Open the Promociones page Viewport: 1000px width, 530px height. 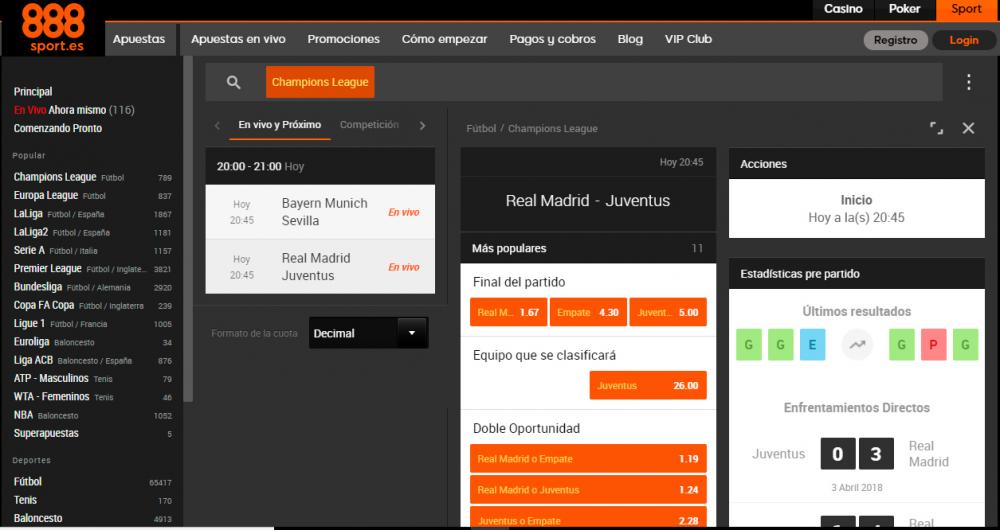click(344, 39)
